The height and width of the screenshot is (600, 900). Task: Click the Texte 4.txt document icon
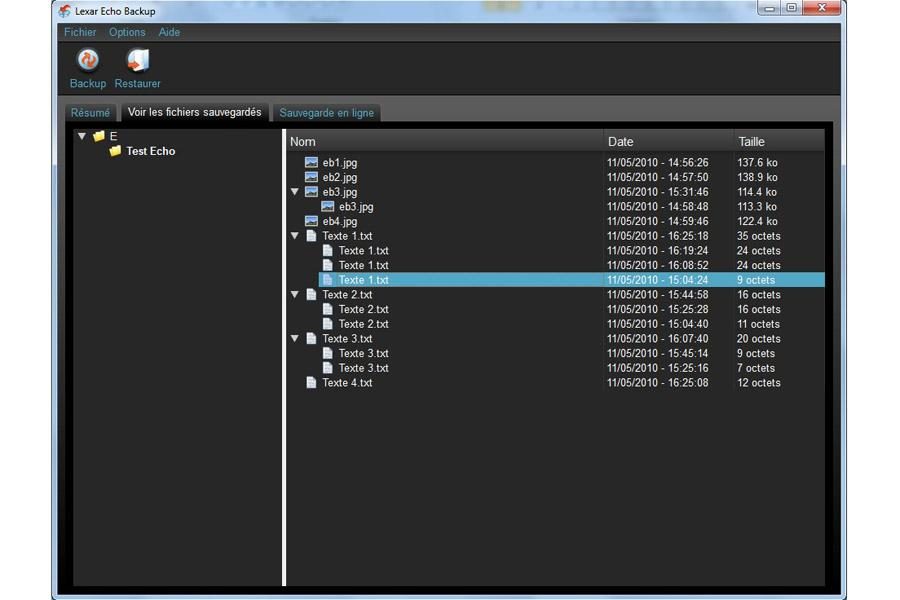311,382
